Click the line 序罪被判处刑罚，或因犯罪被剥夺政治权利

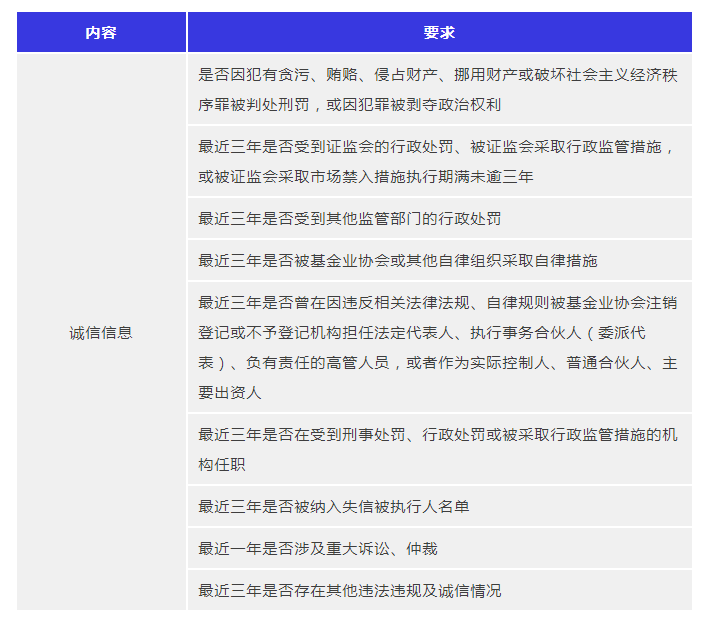point(349,104)
